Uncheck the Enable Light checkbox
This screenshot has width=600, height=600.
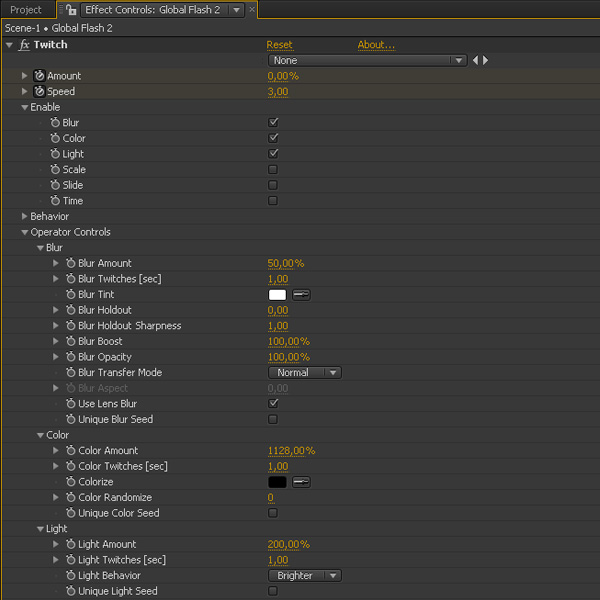273,154
